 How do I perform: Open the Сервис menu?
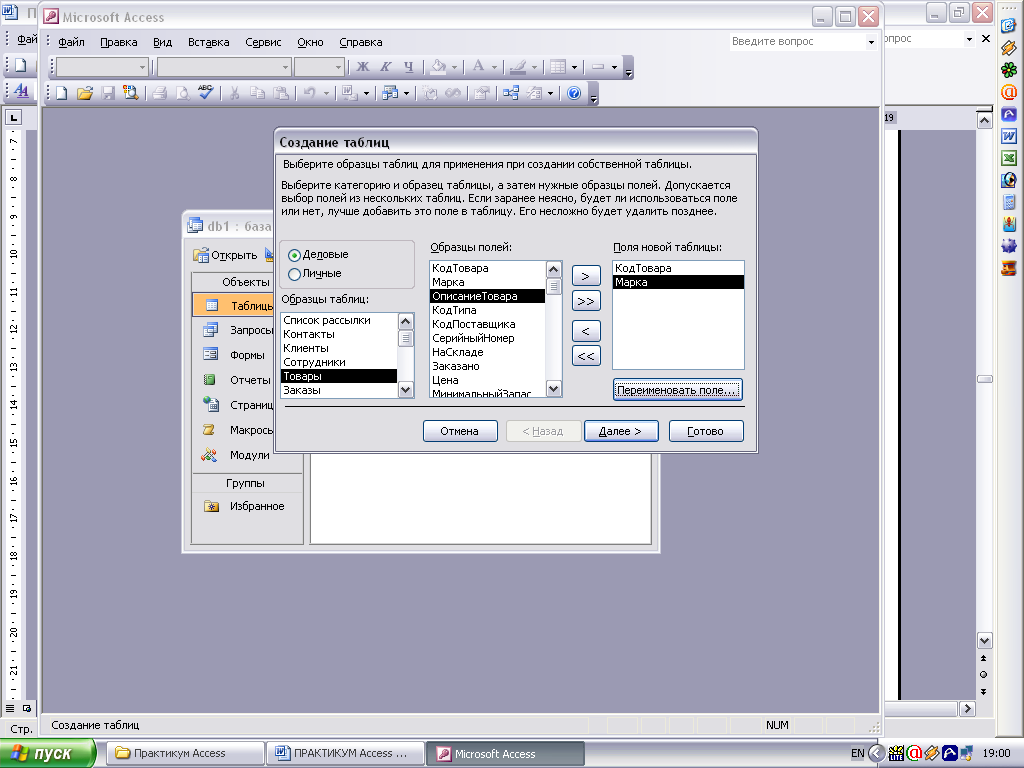(x=263, y=42)
